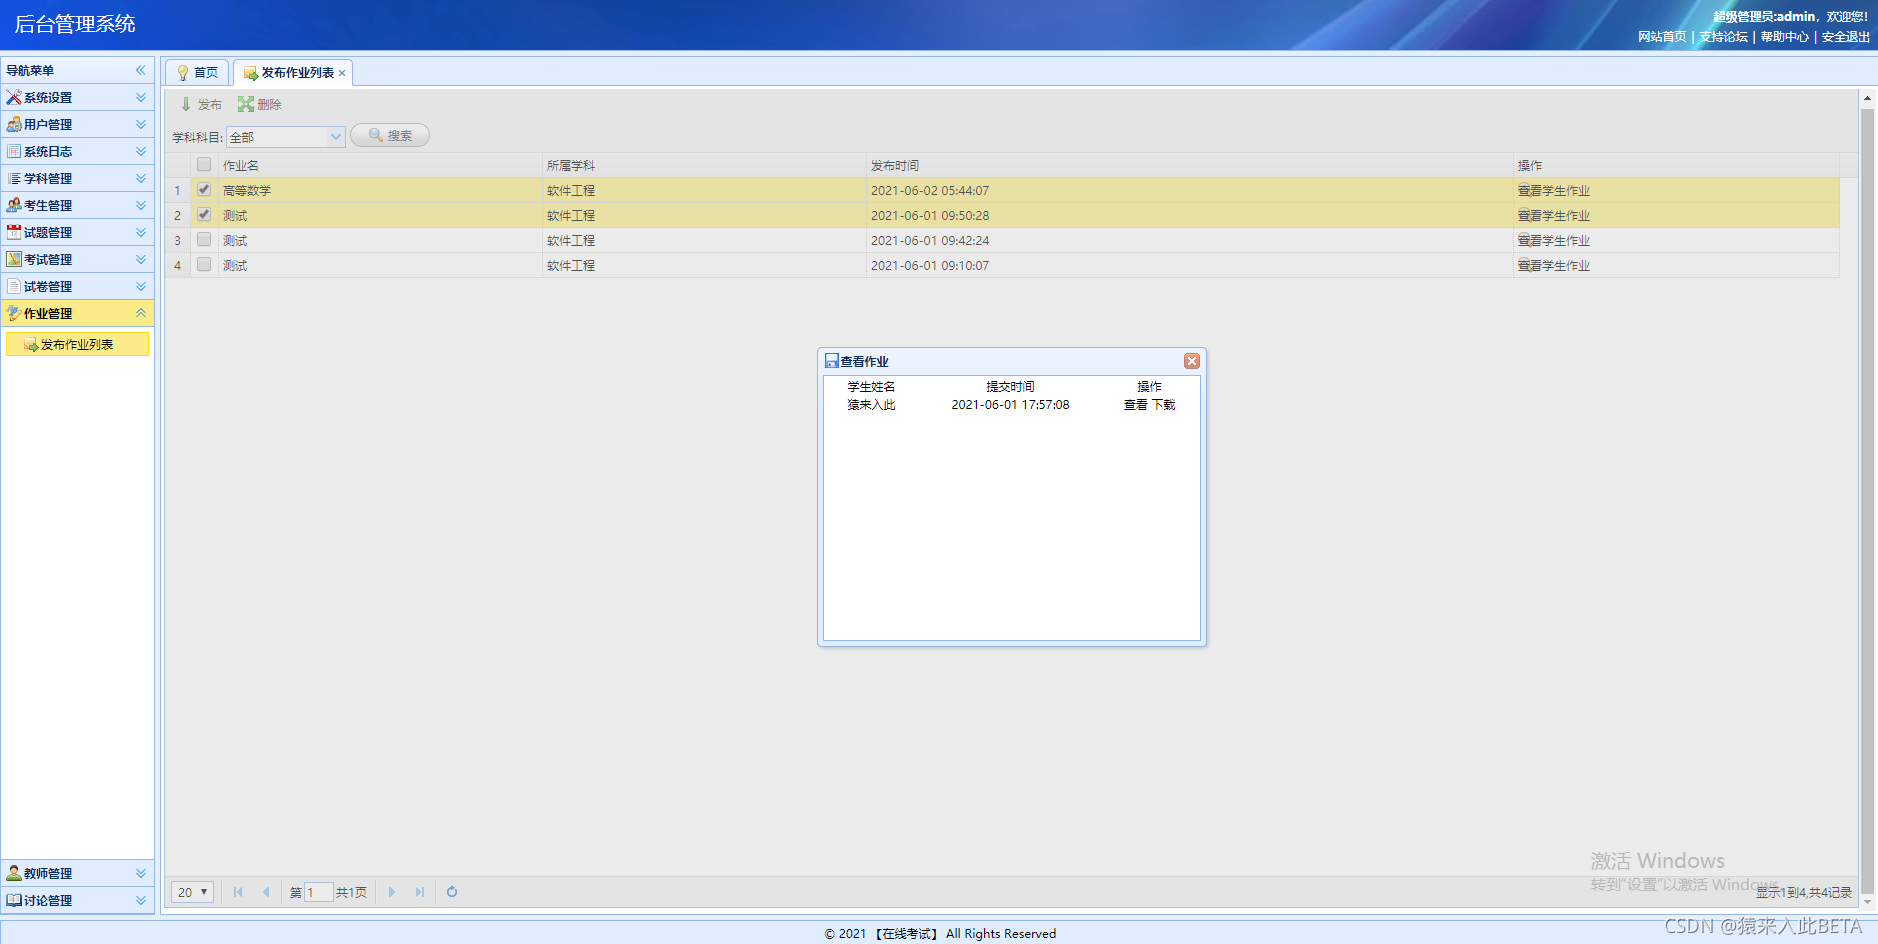Click 查看 link in the dialog
Screen dimensions: 1878x944
pyautogui.click(x=1135, y=405)
